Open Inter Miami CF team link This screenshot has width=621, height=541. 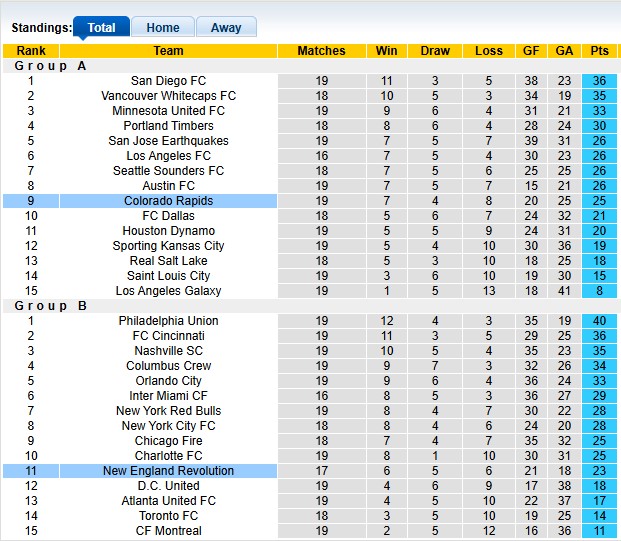168,396
